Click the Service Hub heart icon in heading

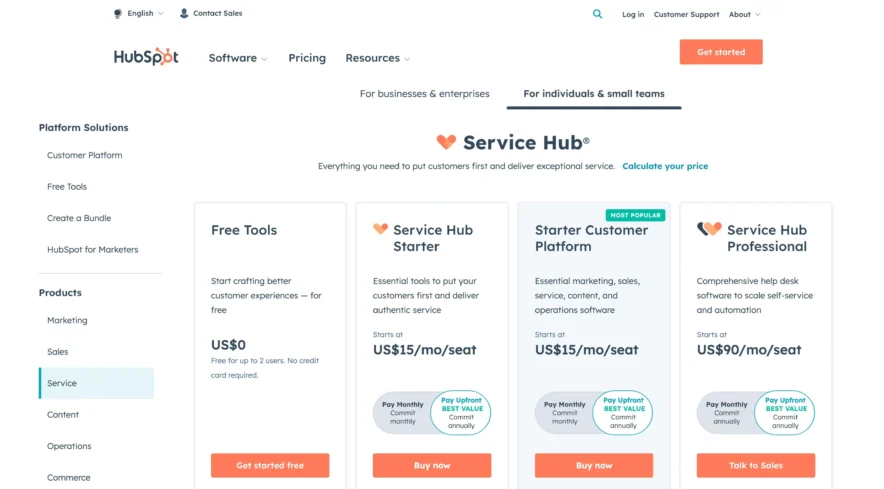446,142
